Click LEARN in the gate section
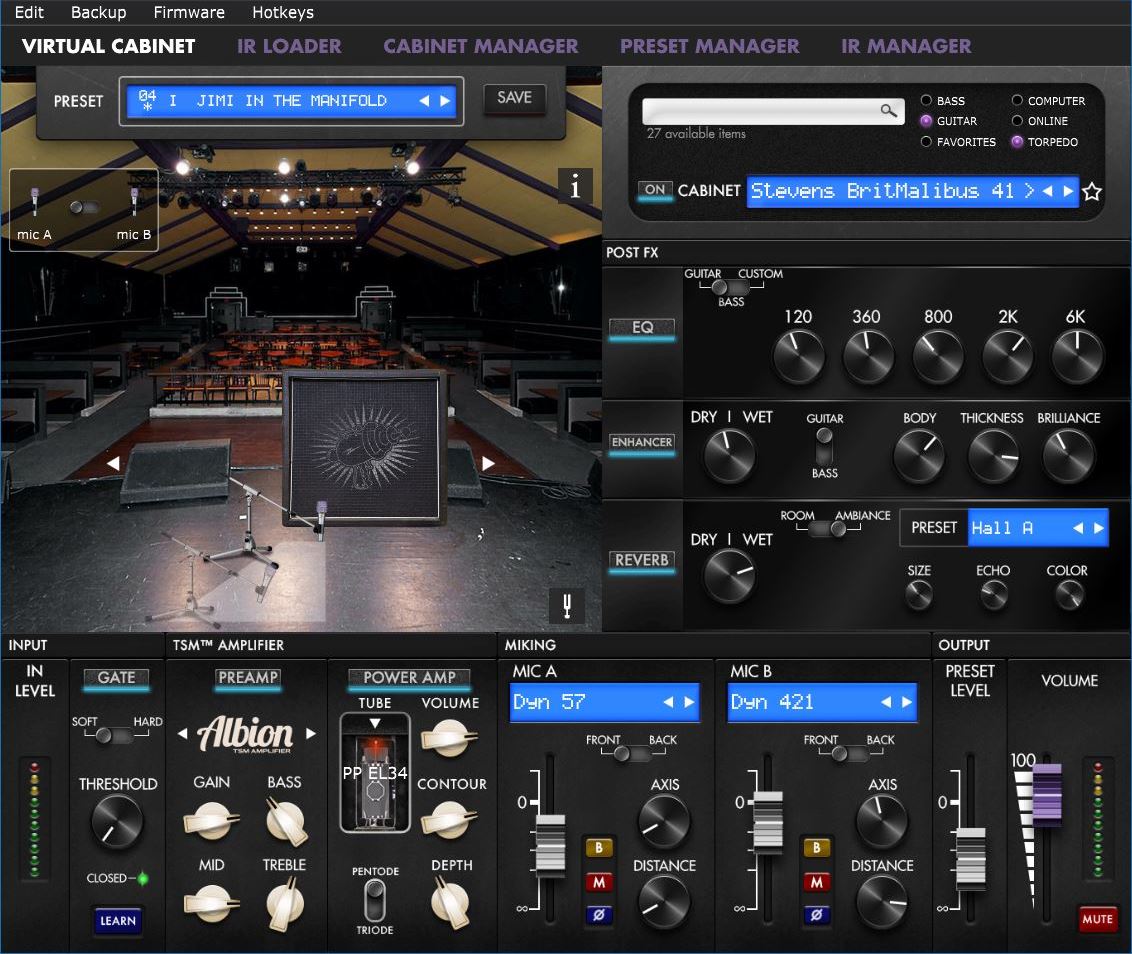 [x=117, y=920]
